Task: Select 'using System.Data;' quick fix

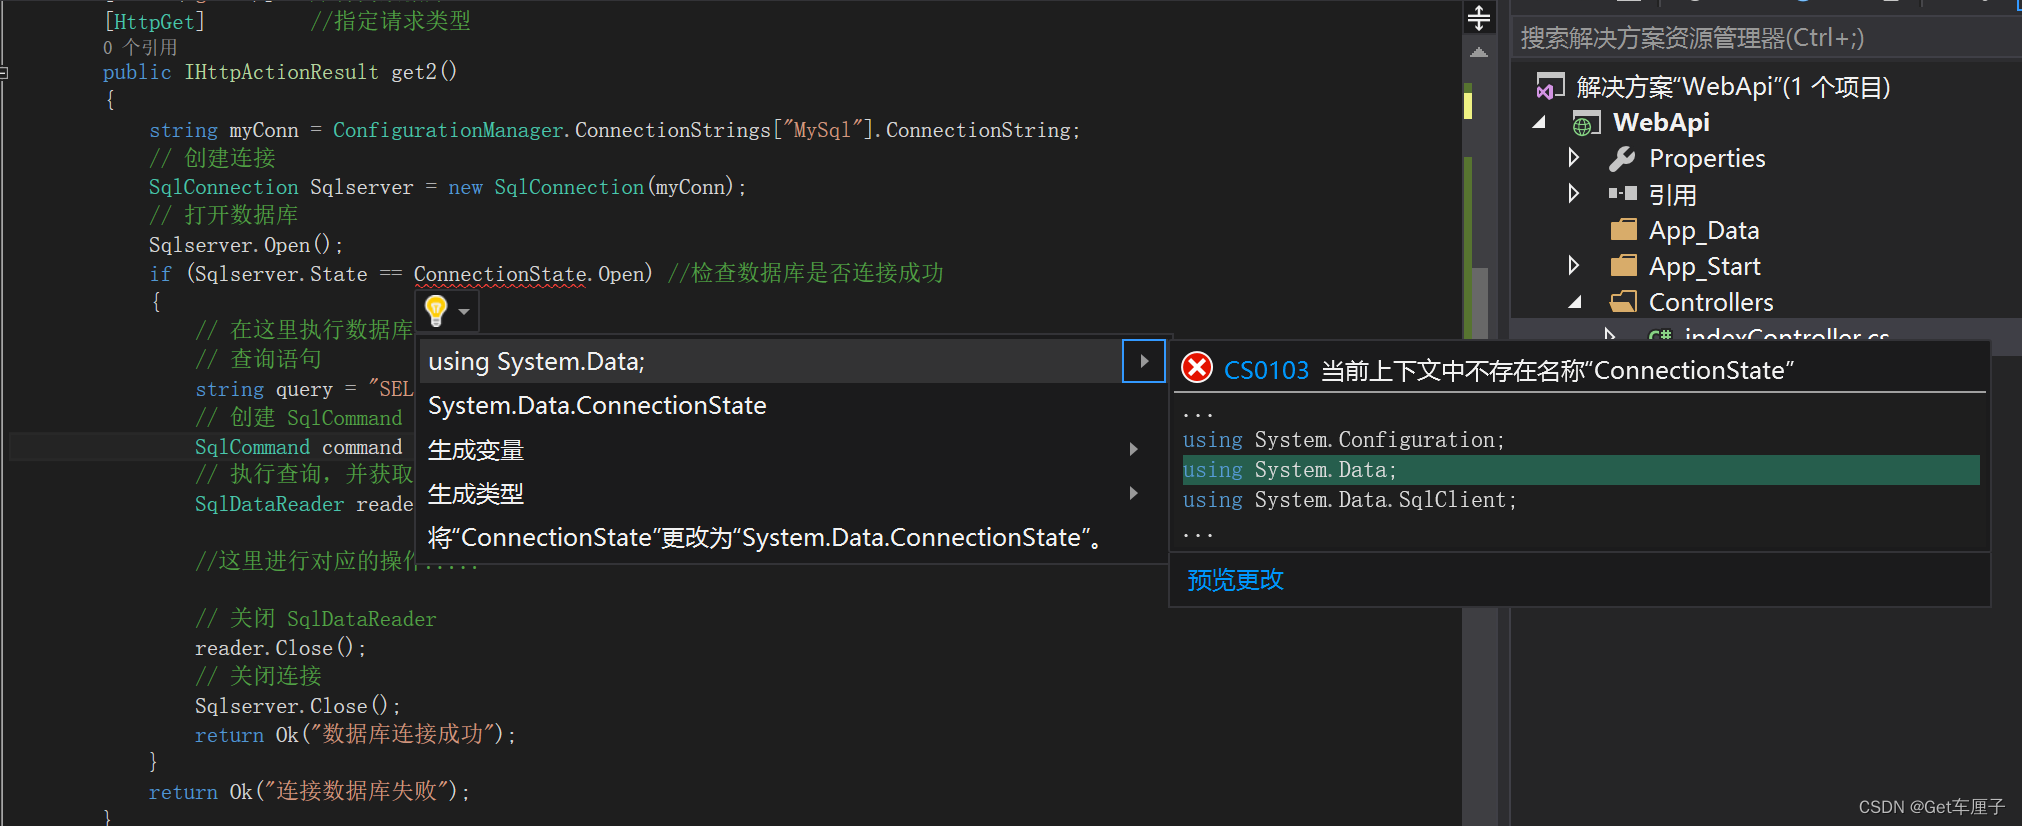Action: [772, 361]
